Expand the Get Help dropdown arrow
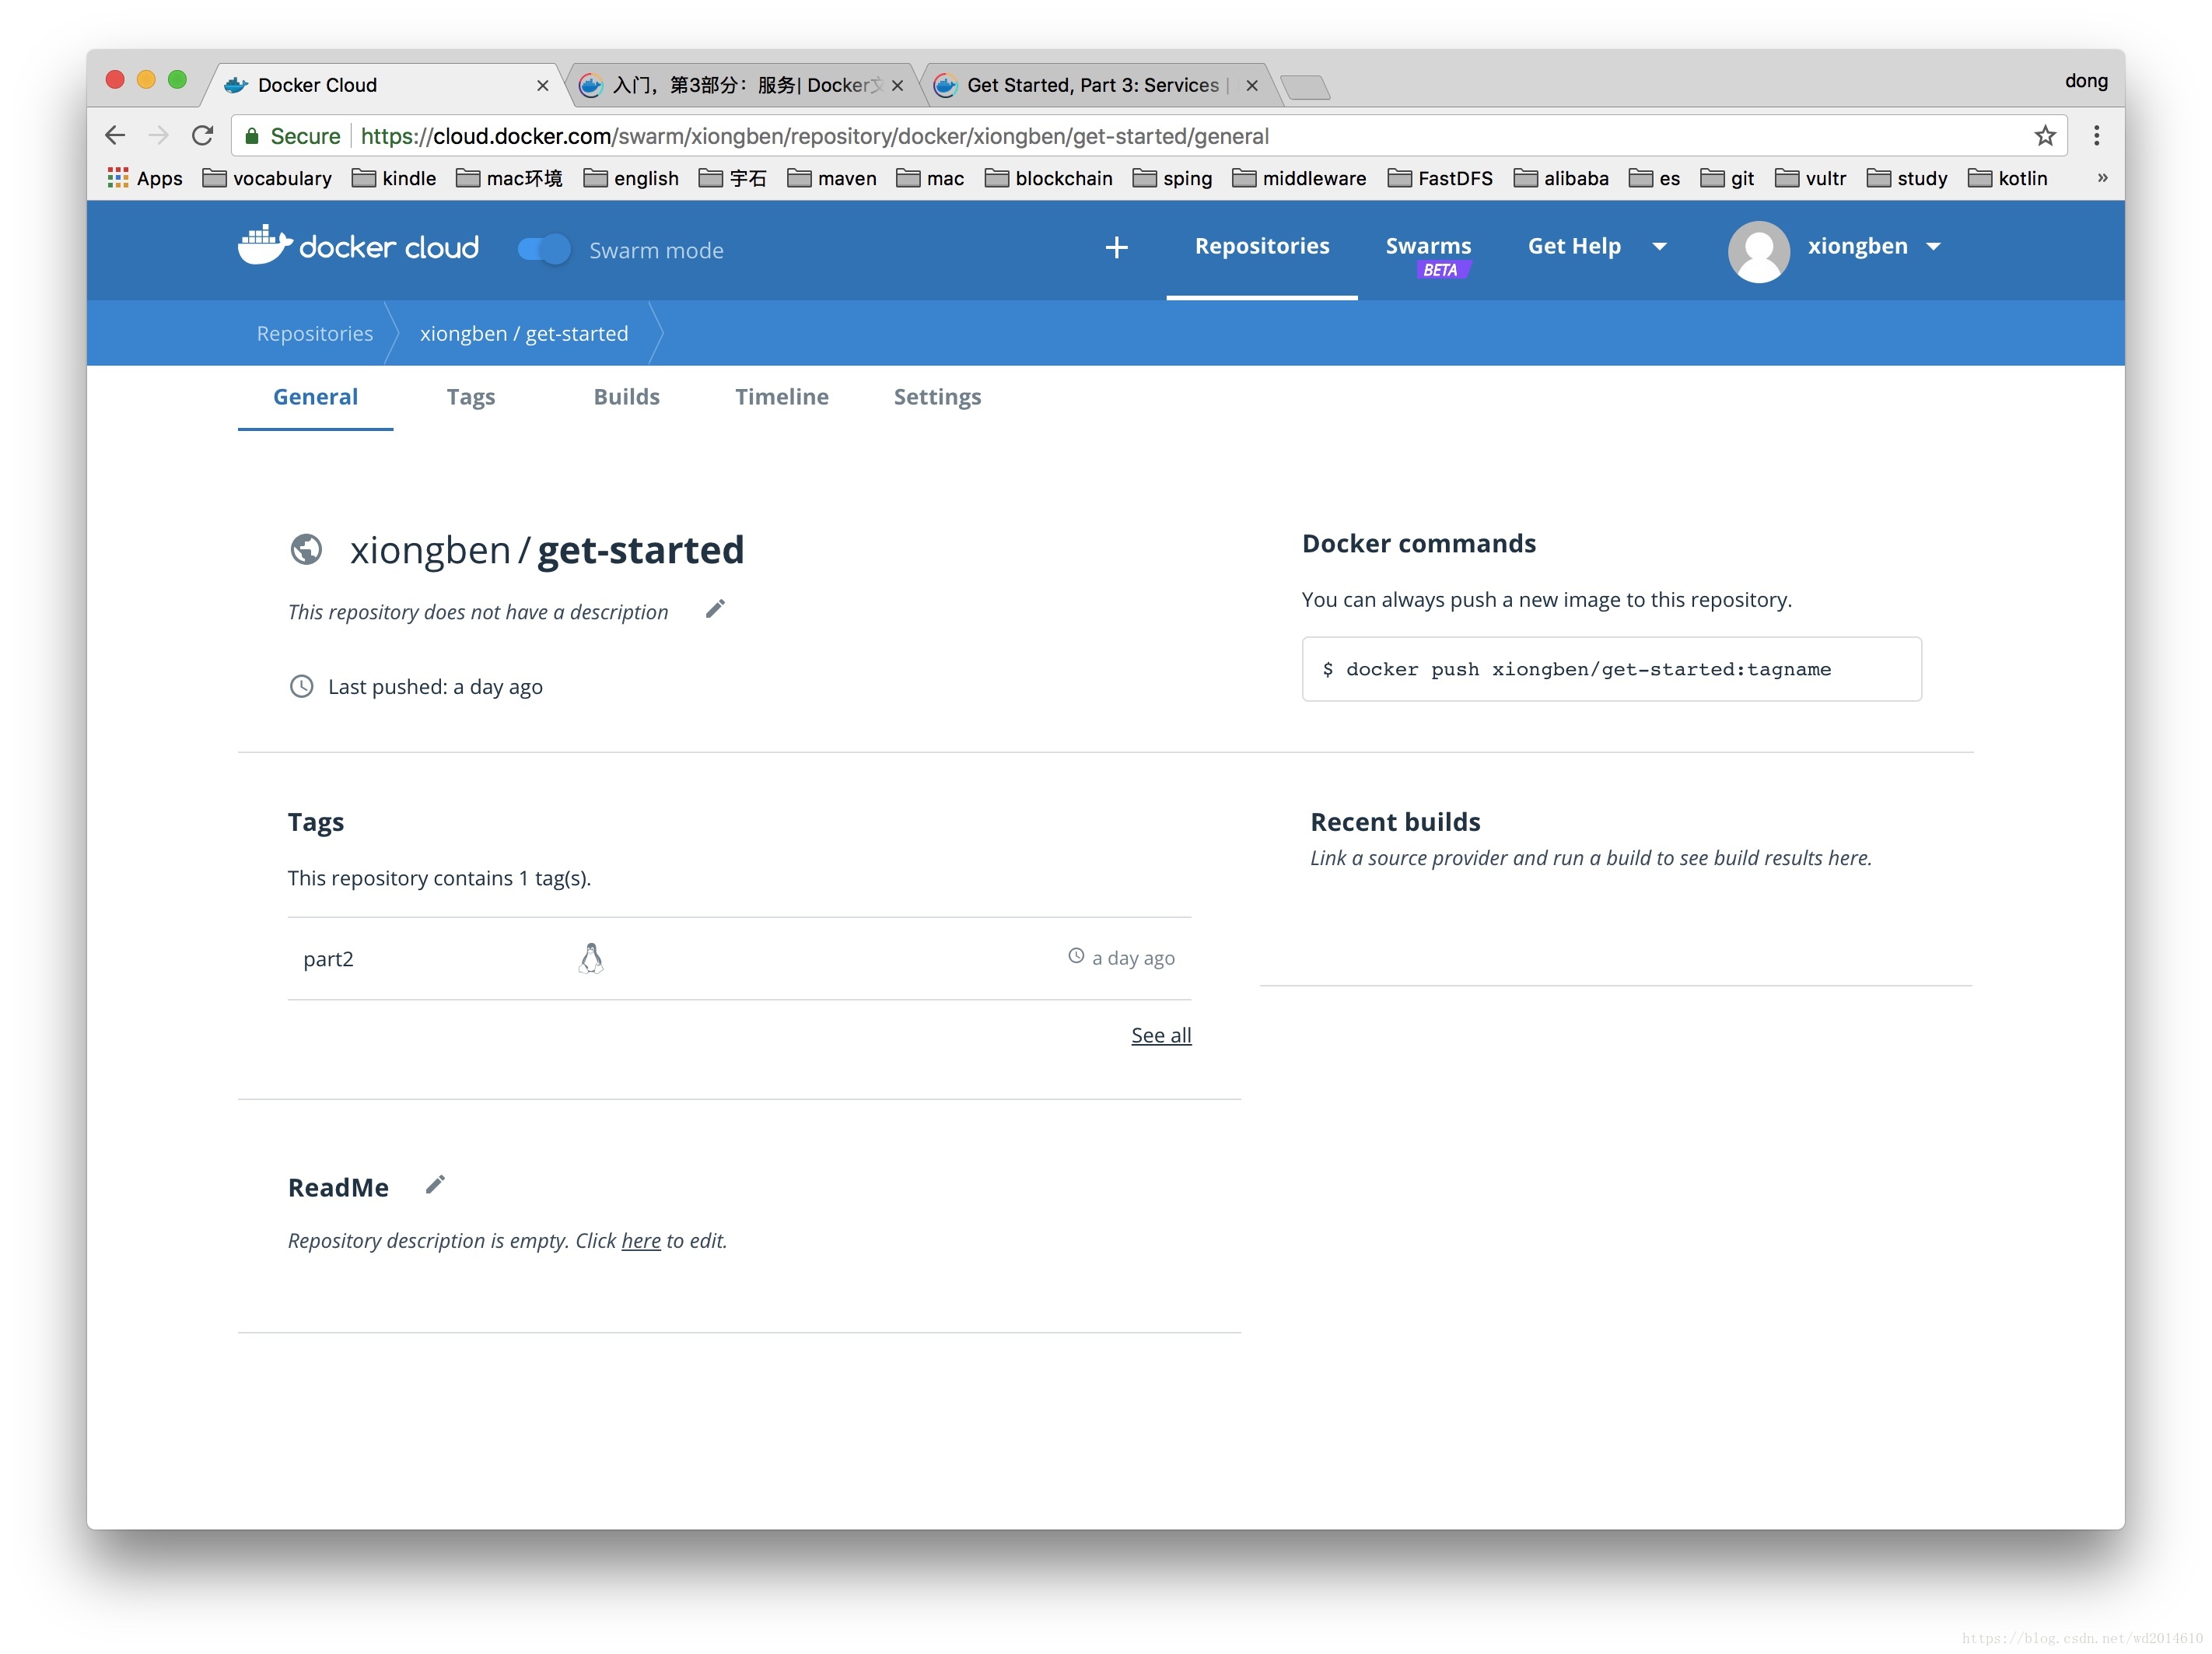This screenshot has width=2212, height=1654. tap(1660, 247)
